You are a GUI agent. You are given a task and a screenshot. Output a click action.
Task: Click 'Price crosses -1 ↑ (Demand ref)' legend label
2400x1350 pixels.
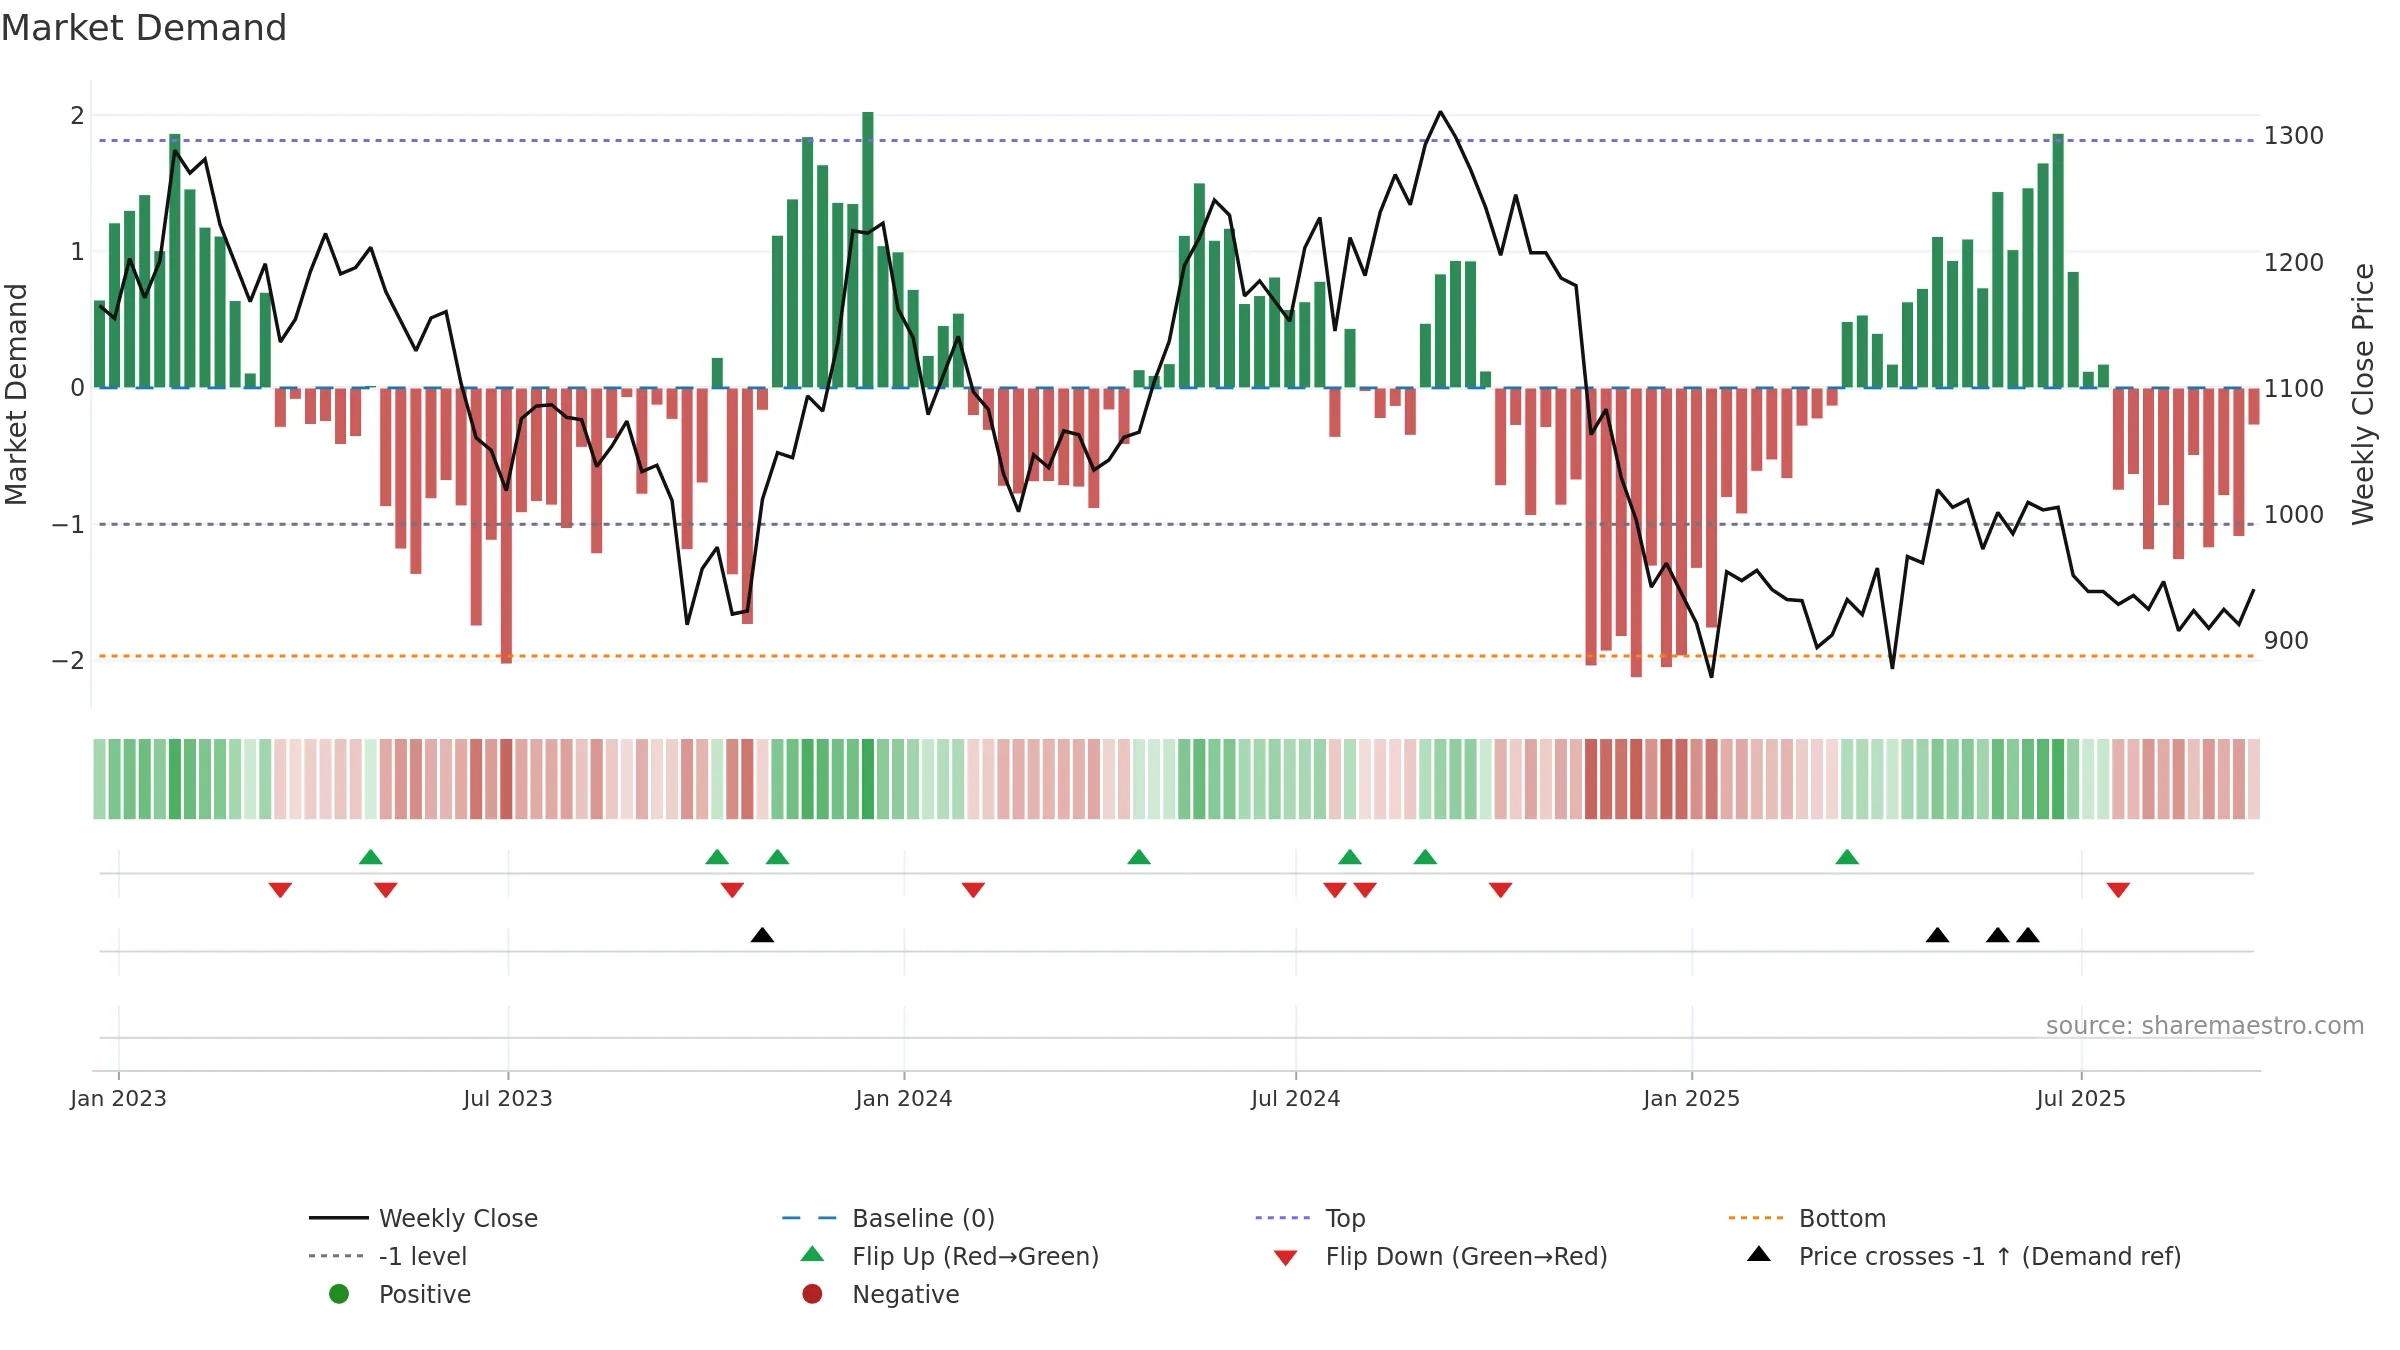pyautogui.click(x=1990, y=1256)
